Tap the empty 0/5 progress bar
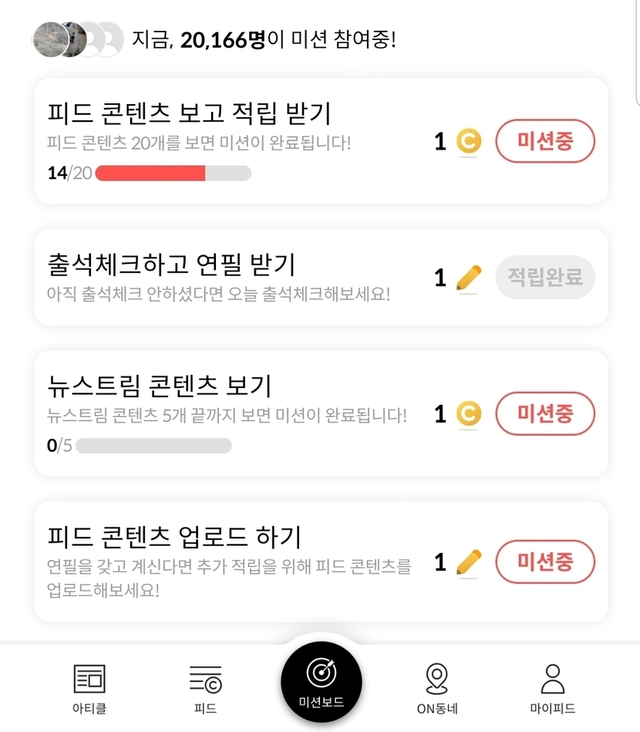This screenshot has width=640, height=732. [x=154, y=445]
